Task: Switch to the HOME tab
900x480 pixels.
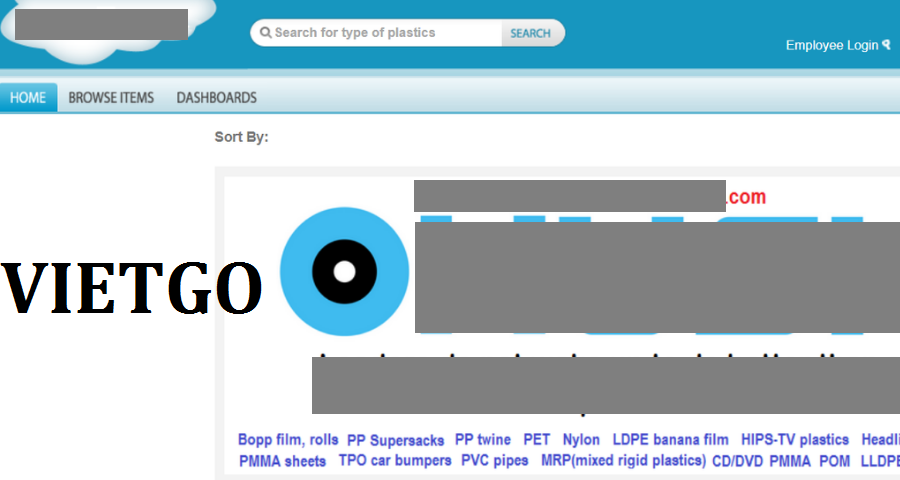Action: (x=28, y=98)
